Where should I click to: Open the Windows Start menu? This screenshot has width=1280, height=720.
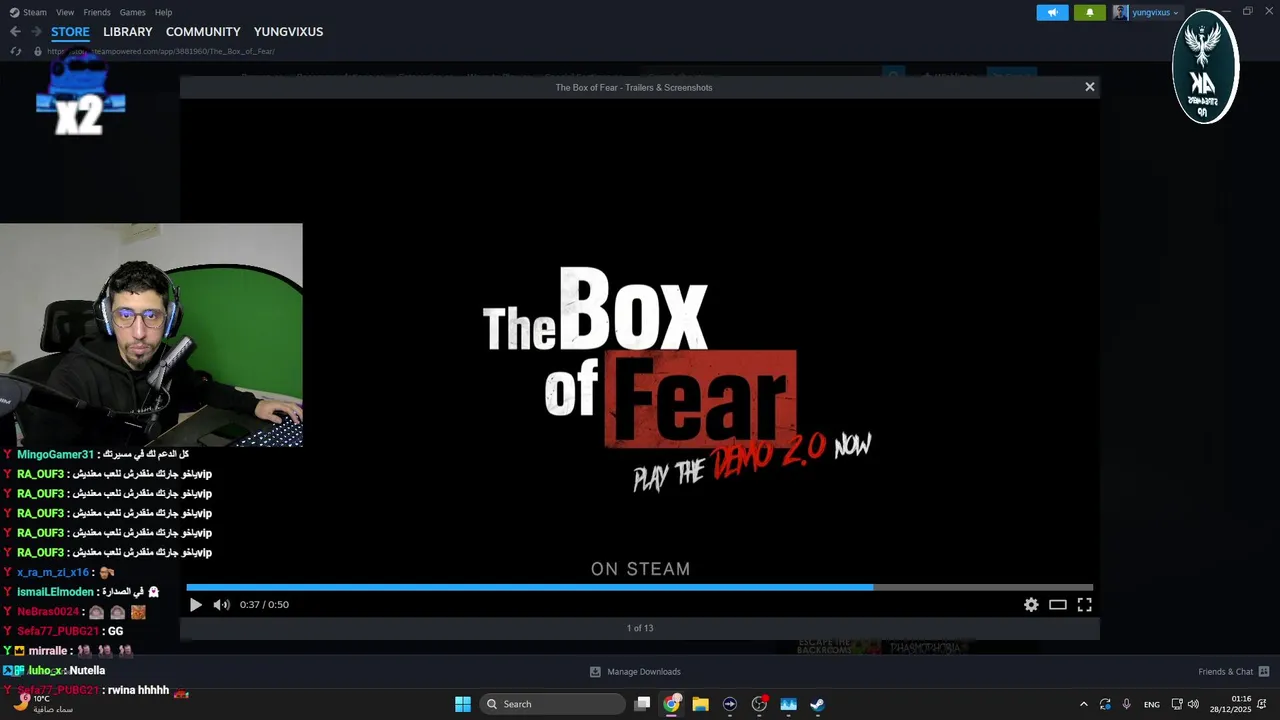point(463,704)
